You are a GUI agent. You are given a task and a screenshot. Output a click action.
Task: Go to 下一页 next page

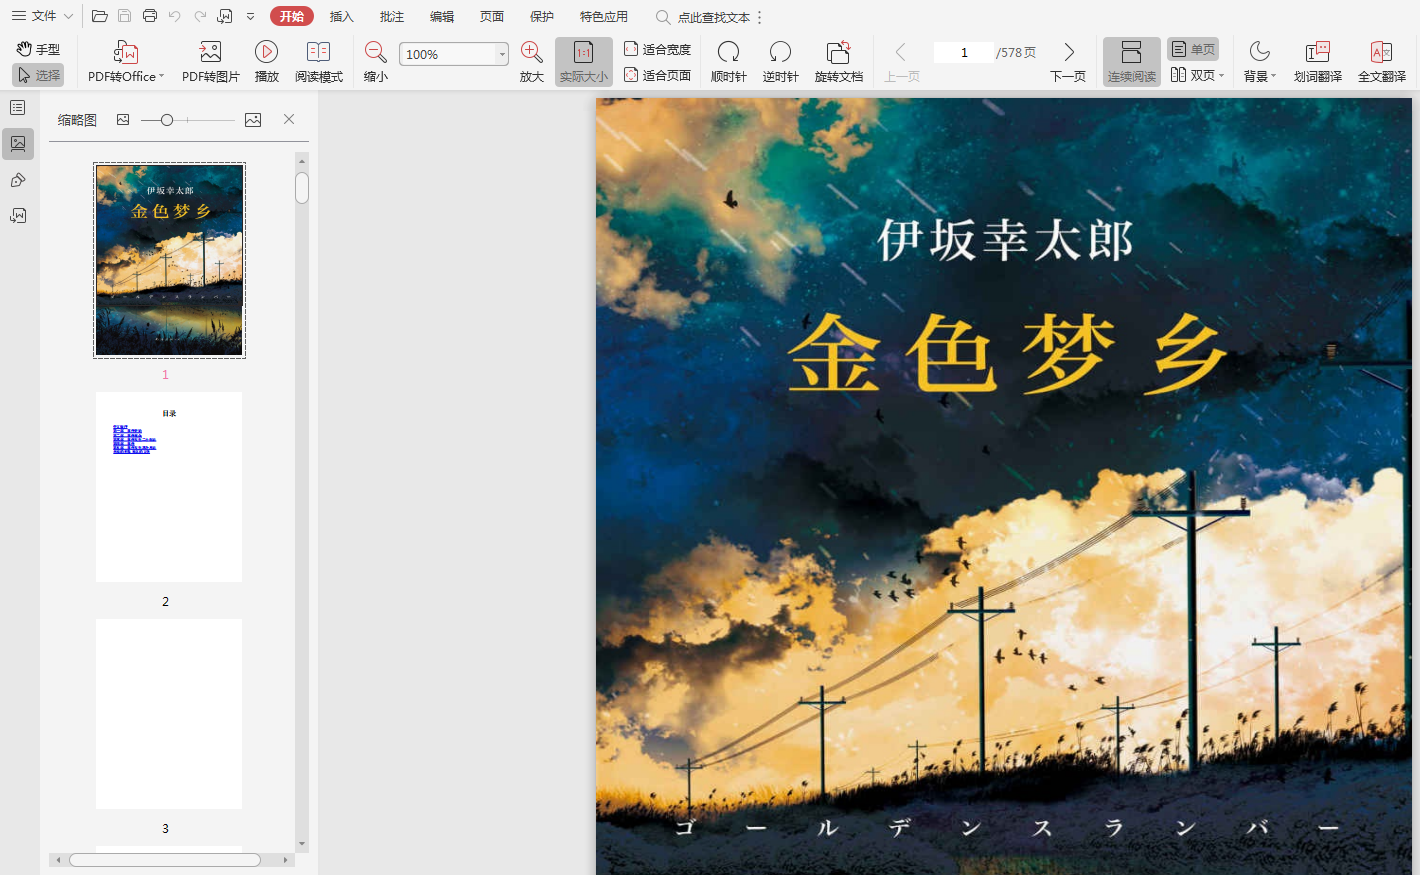click(x=1068, y=62)
